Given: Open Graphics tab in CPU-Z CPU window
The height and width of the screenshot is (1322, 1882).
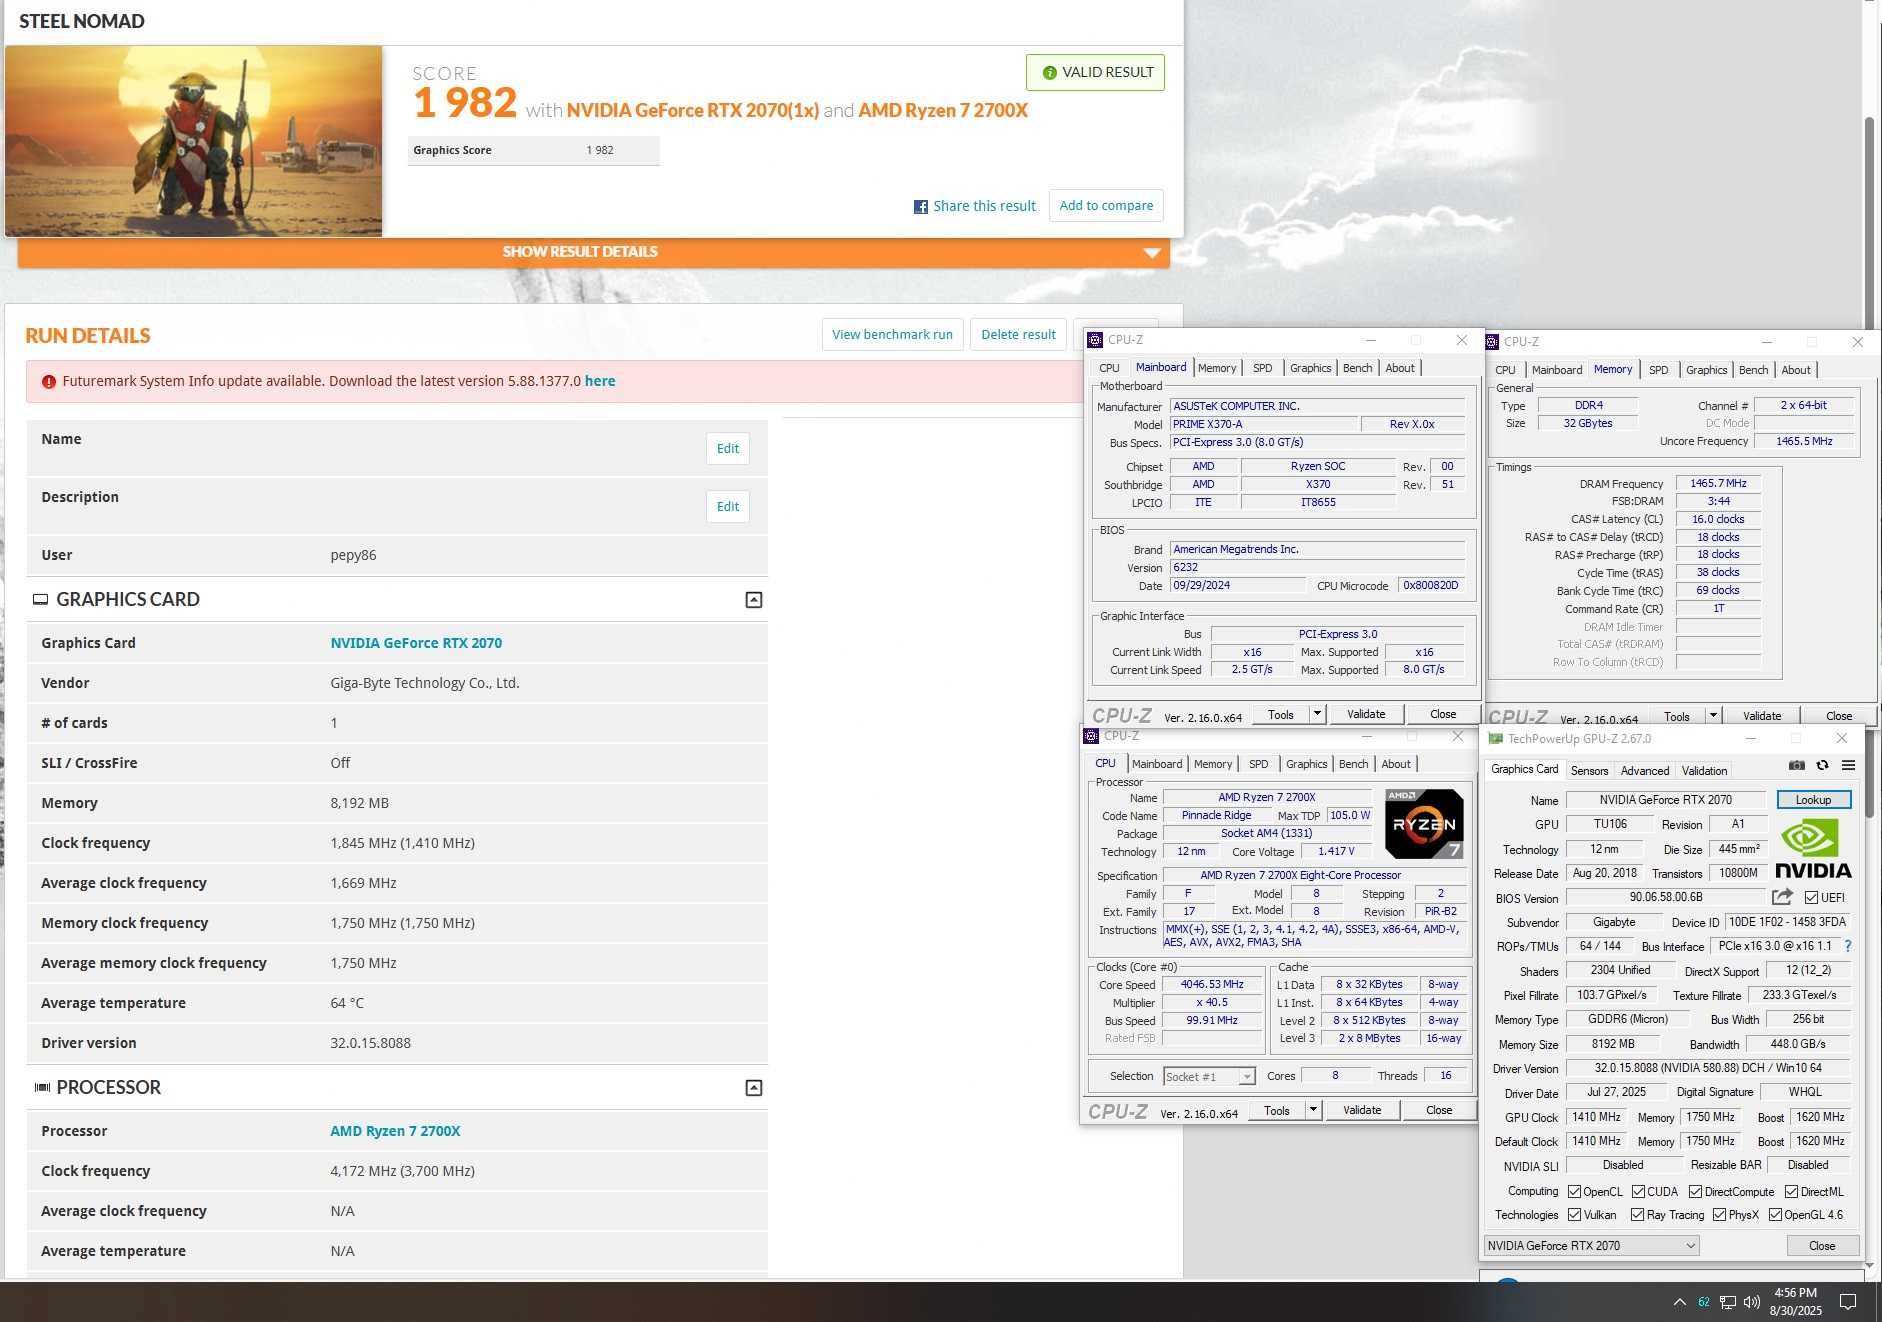Looking at the screenshot, I should point(1306,764).
